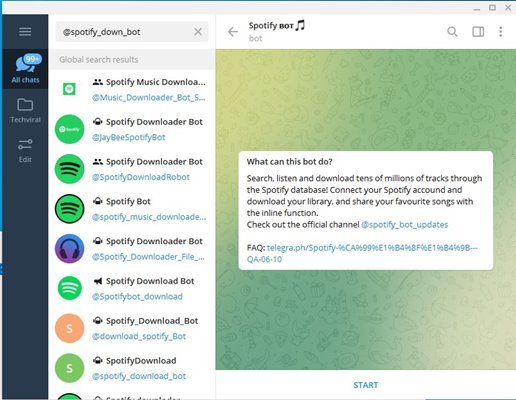Toggle the right side panel icon
516x400 pixels.
click(x=478, y=32)
